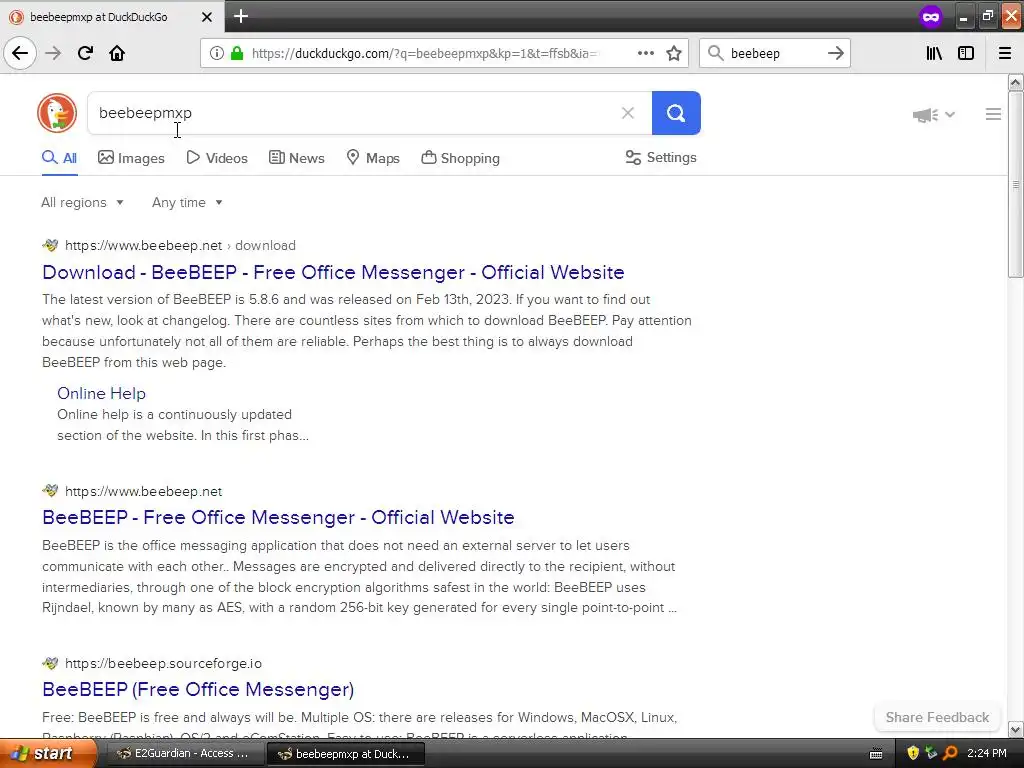The width and height of the screenshot is (1024, 768).
Task: Click the green padlock security icon
Action: (237, 53)
